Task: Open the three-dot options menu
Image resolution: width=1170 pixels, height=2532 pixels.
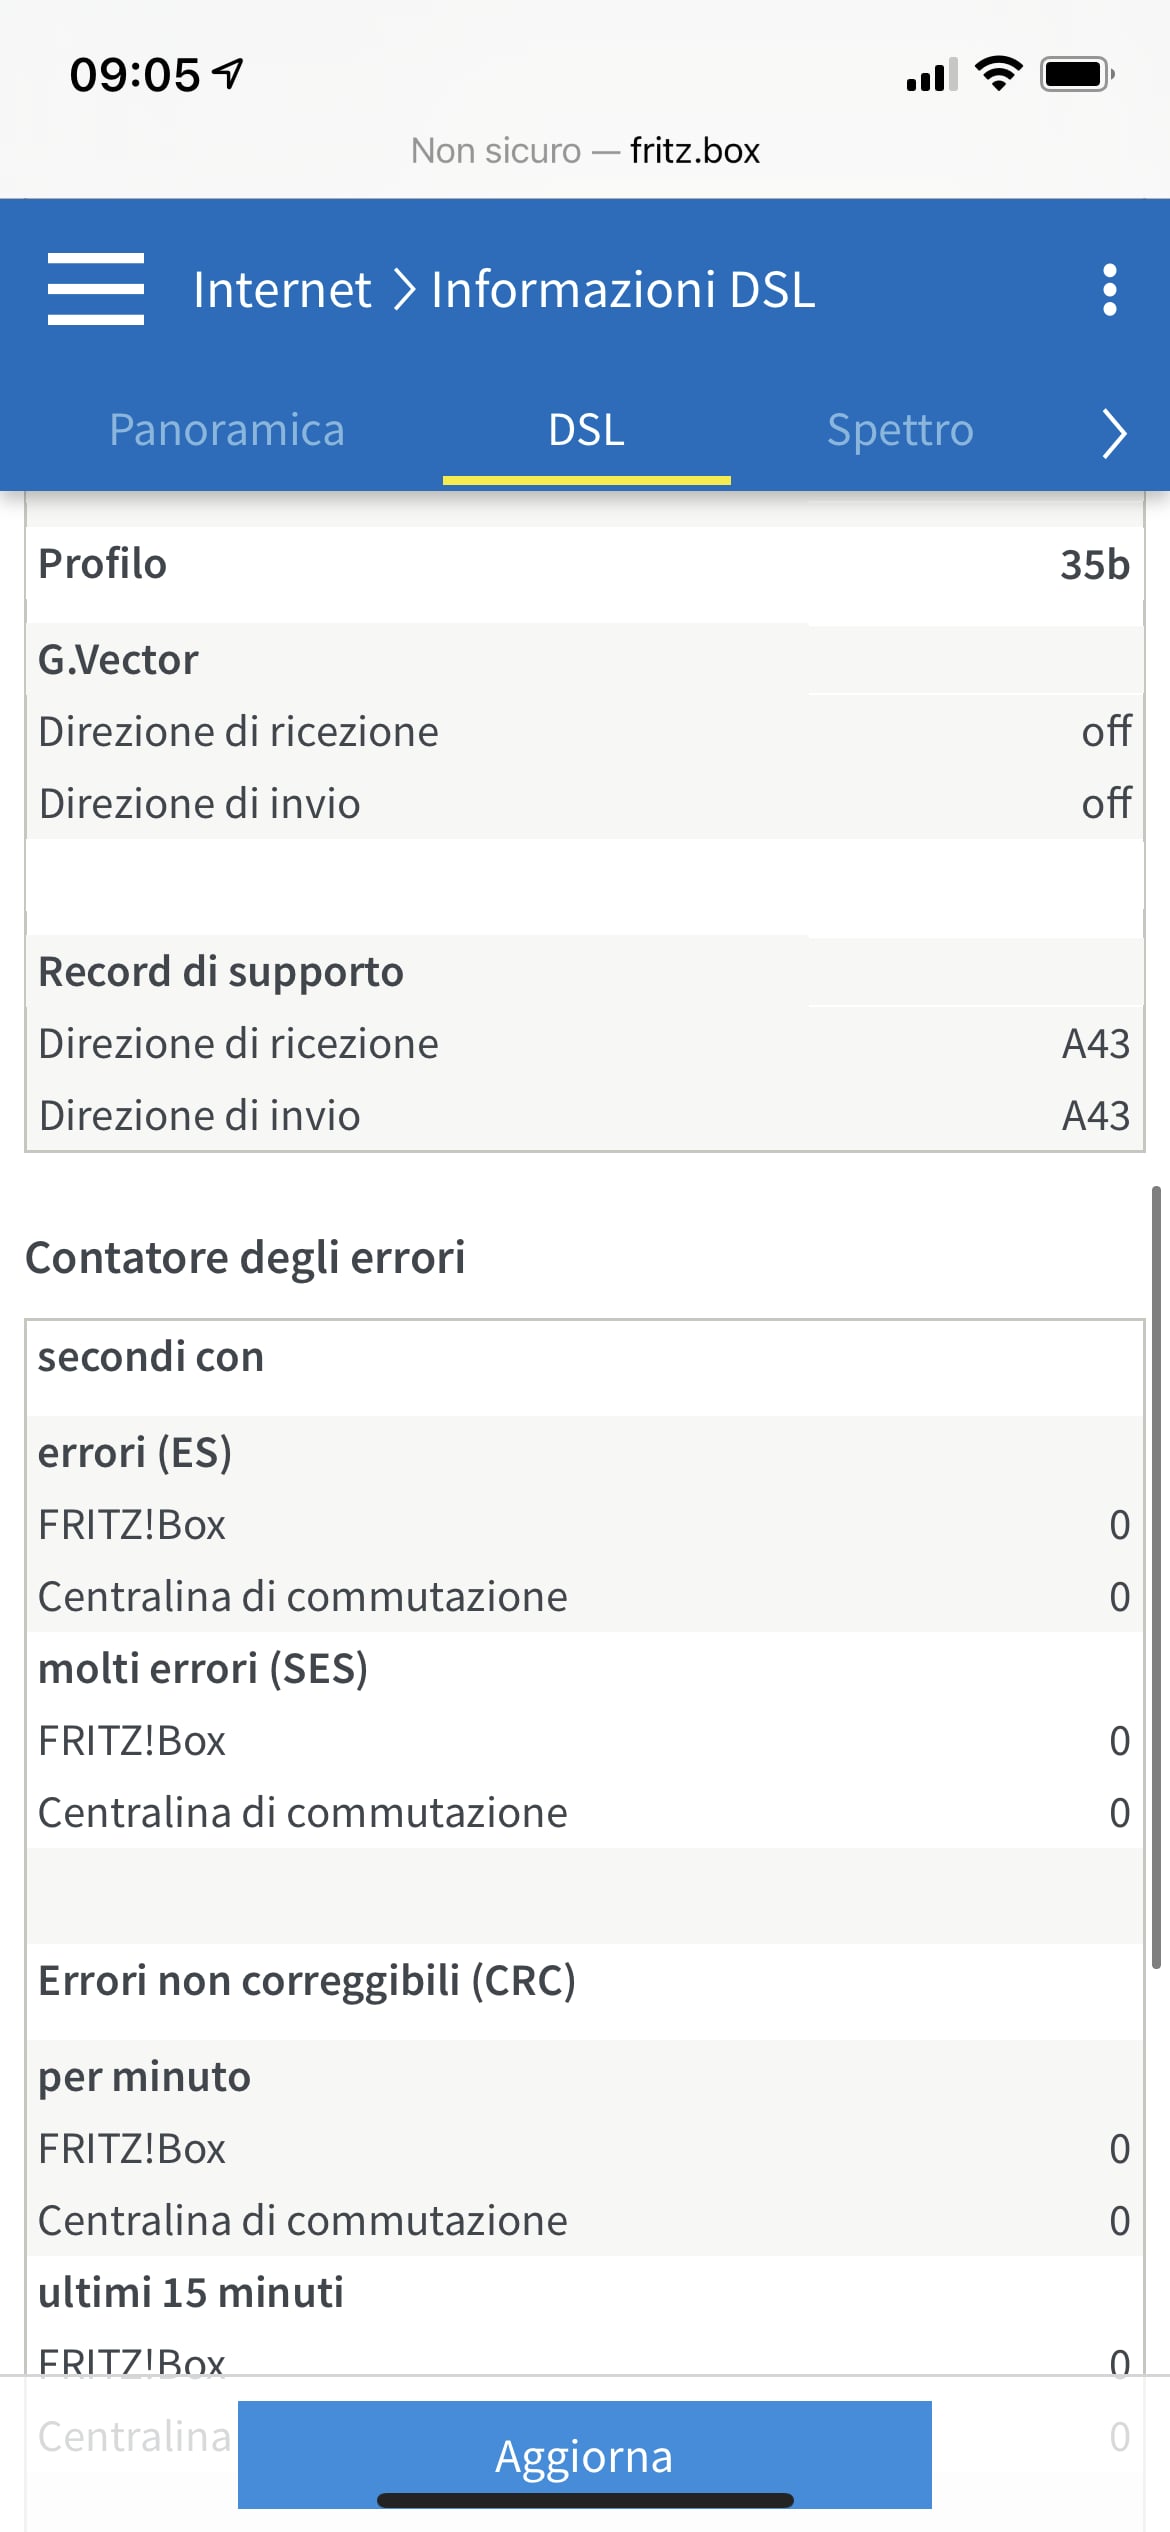Action: pos(1109,290)
